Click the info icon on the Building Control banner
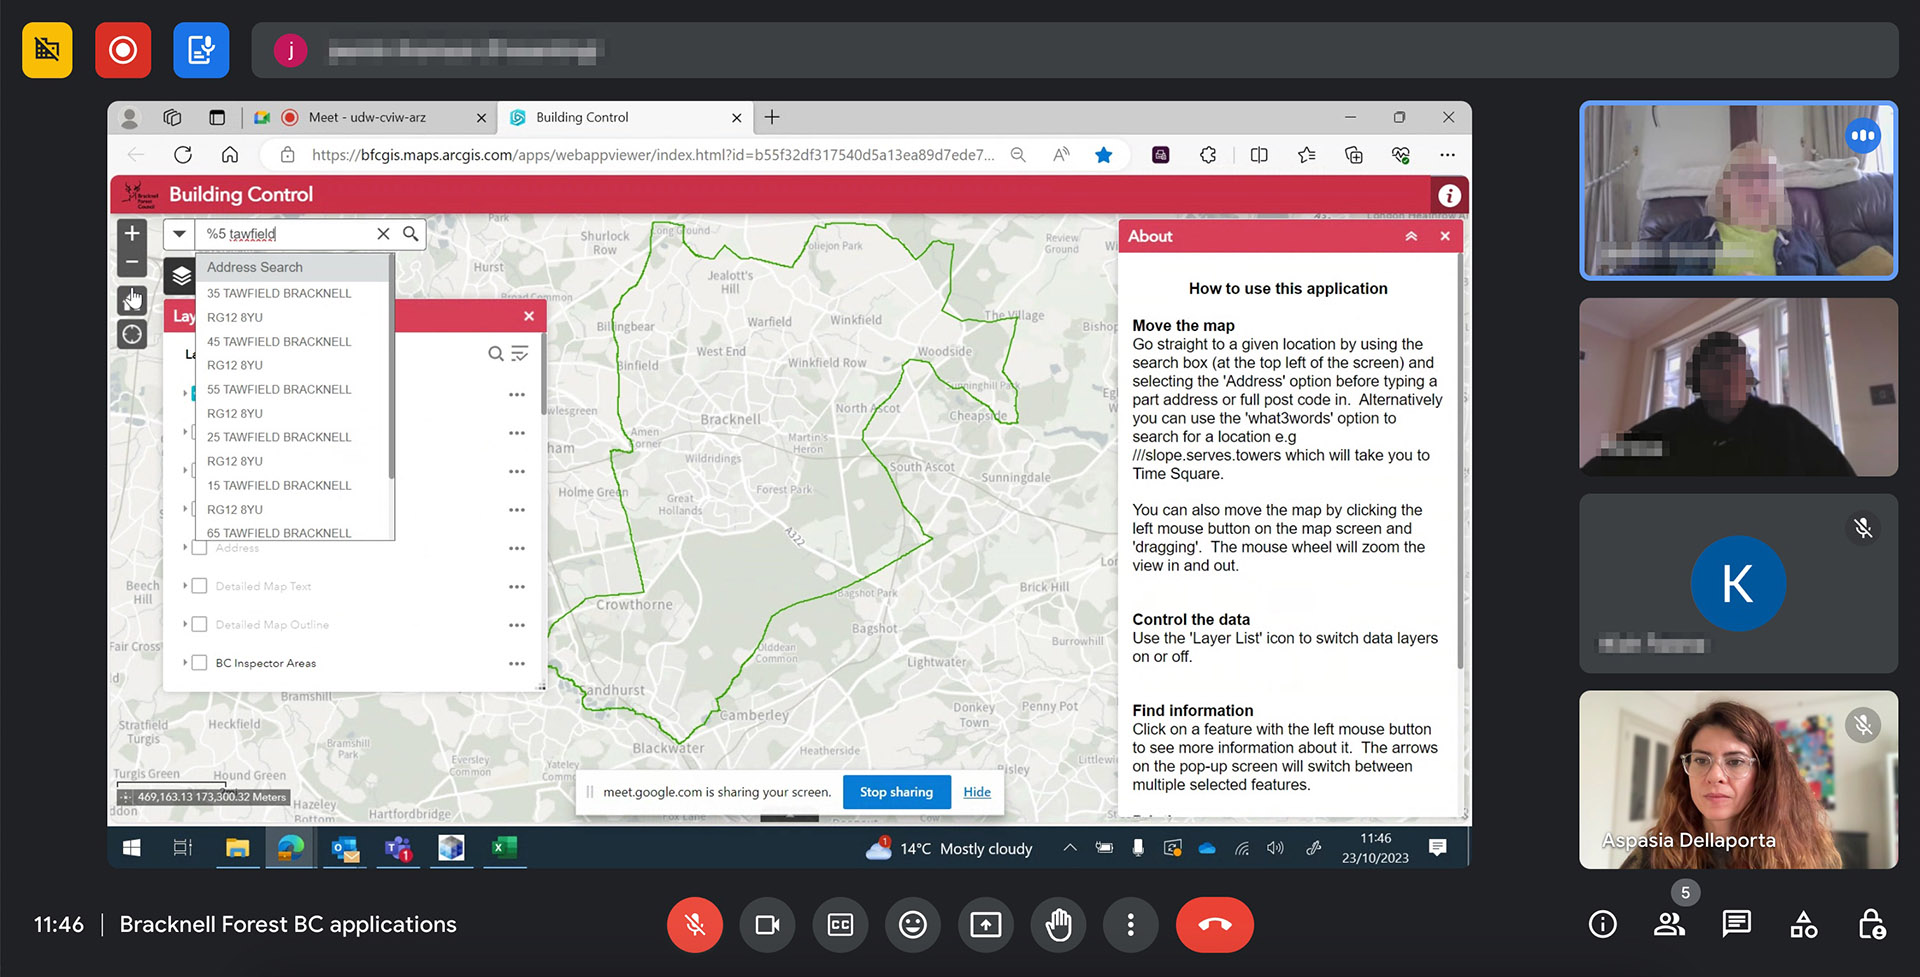The width and height of the screenshot is (1920, 977). [x=1449, y=195]
